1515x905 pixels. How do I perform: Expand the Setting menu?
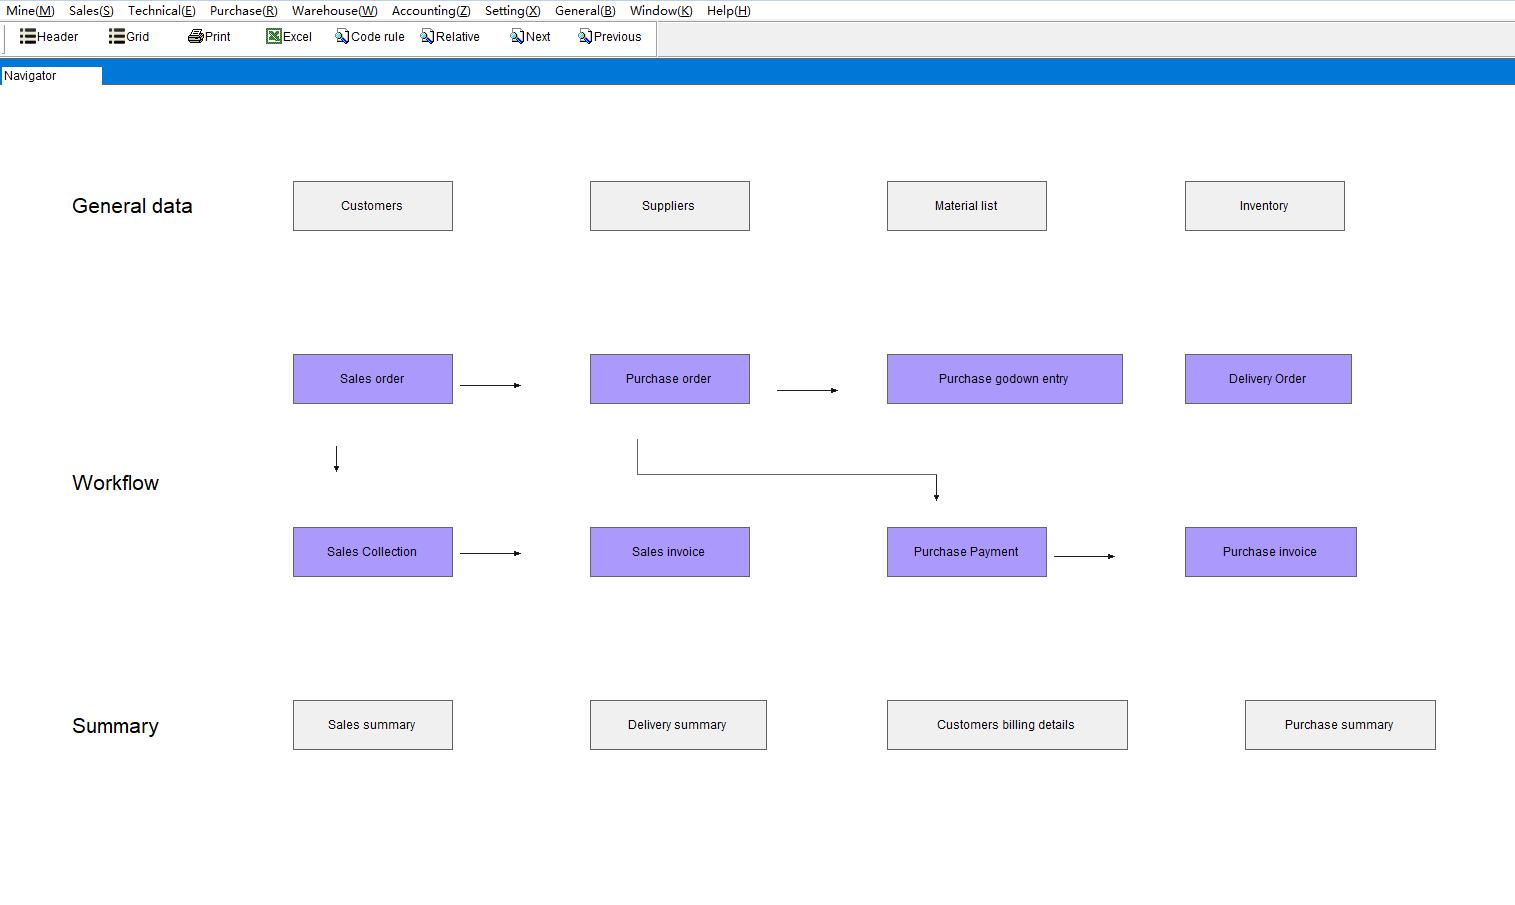coord(512,11)
